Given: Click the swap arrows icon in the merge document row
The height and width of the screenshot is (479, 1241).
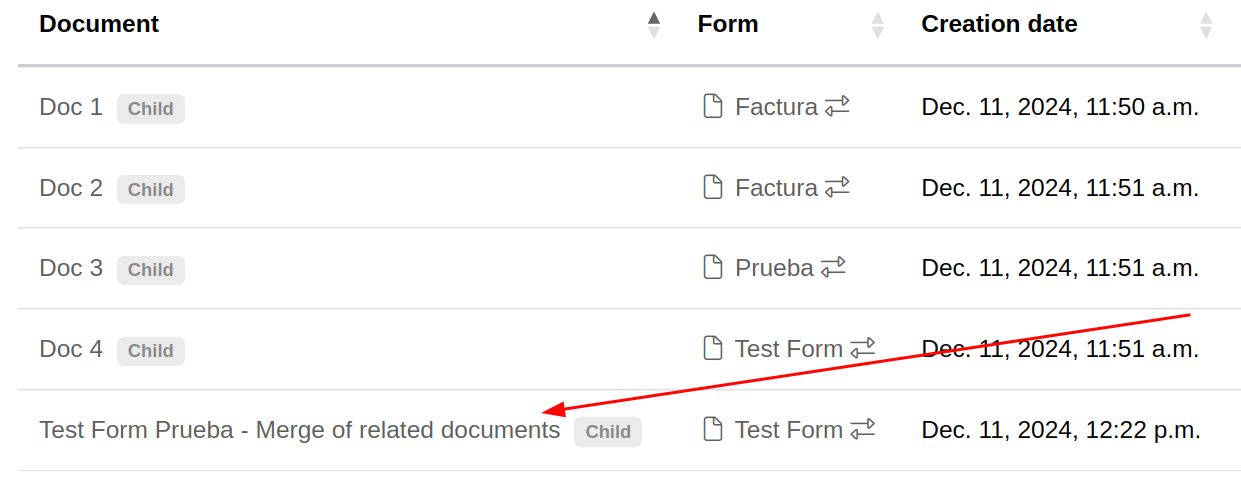Looking at the screenshot, I should (862, 429).
